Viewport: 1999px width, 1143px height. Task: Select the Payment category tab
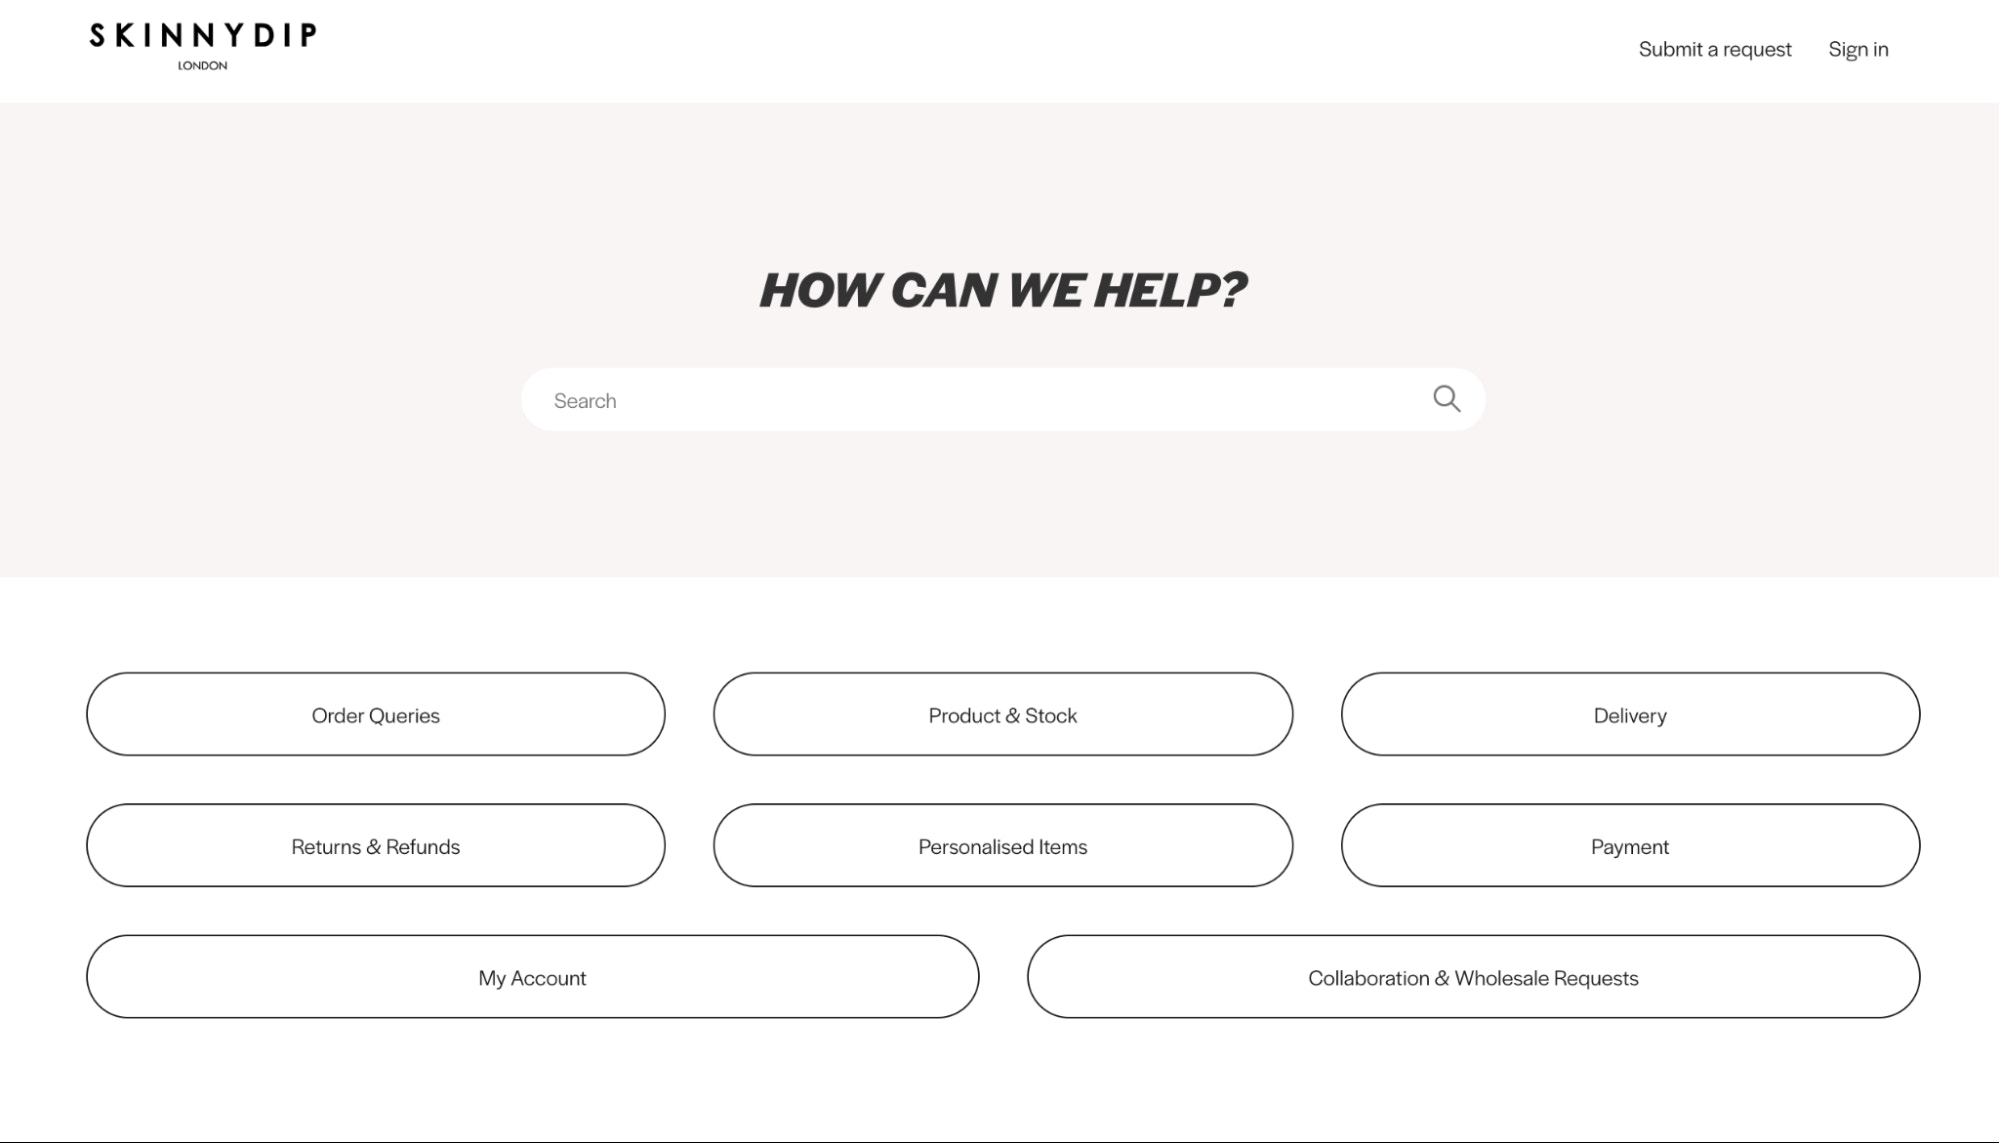click(1630, 845)
